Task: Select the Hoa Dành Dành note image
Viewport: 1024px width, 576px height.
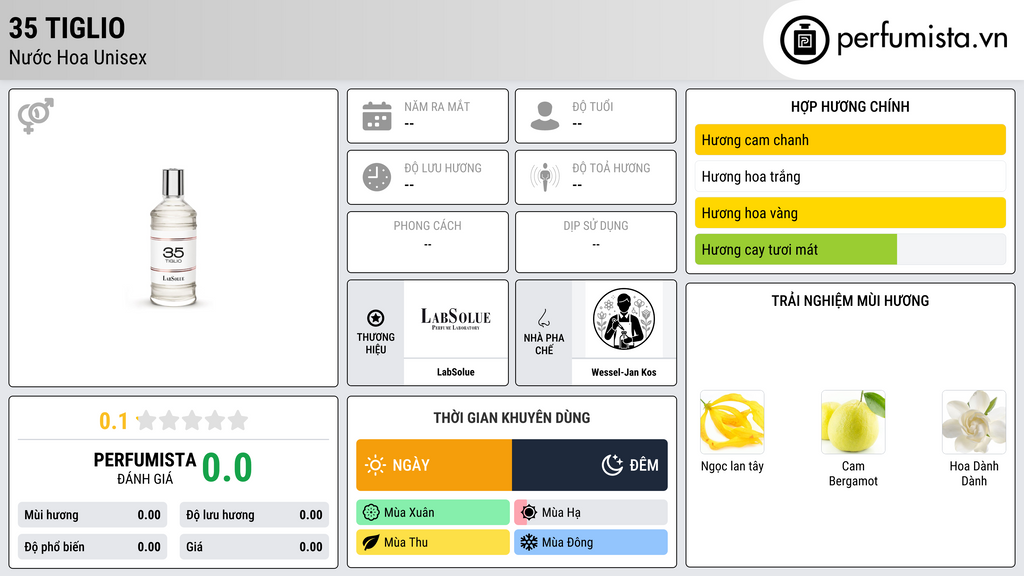Action: click(974, 422)
